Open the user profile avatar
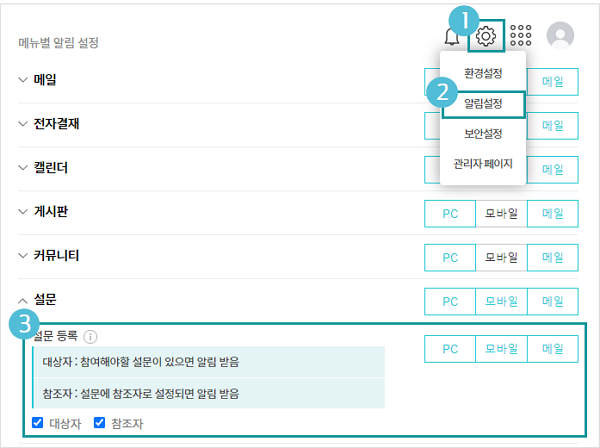 [560, 35]
